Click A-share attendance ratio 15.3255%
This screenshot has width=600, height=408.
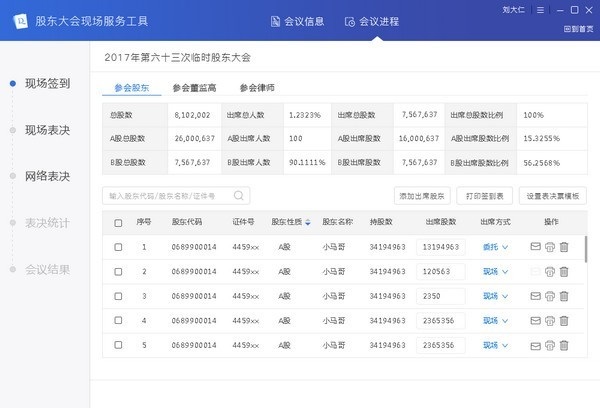(x=541, y=139)
